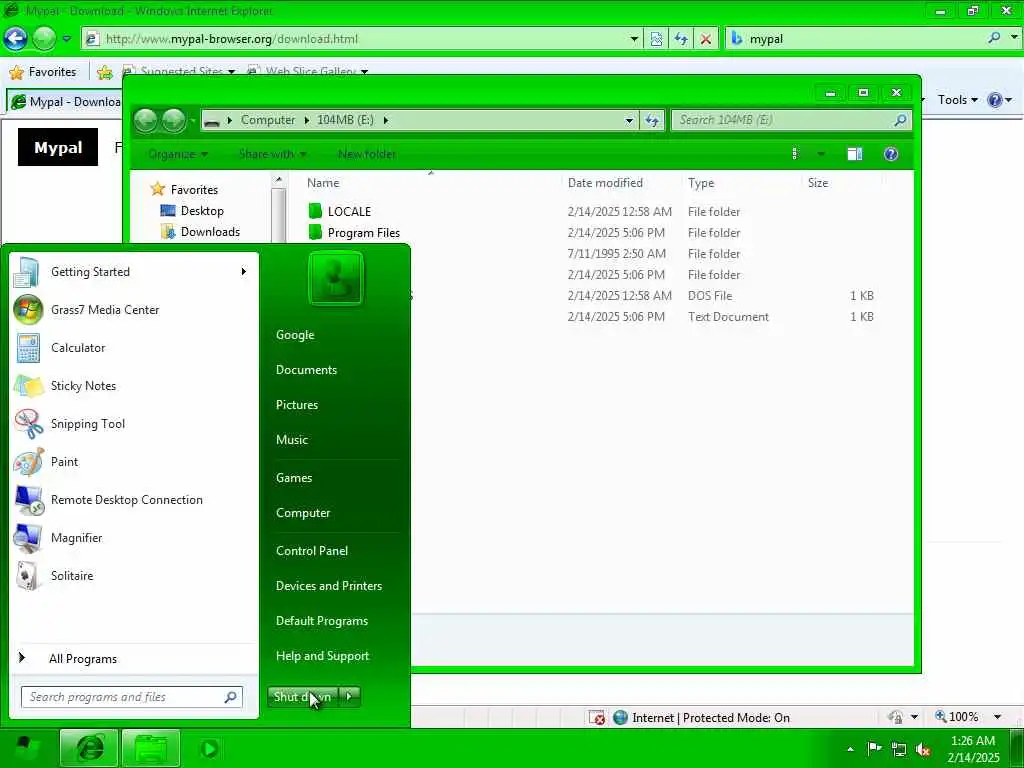This screenshot has height=768, width=1024.
Task: Open Paint from Start menu
Action: click(134, 462)
